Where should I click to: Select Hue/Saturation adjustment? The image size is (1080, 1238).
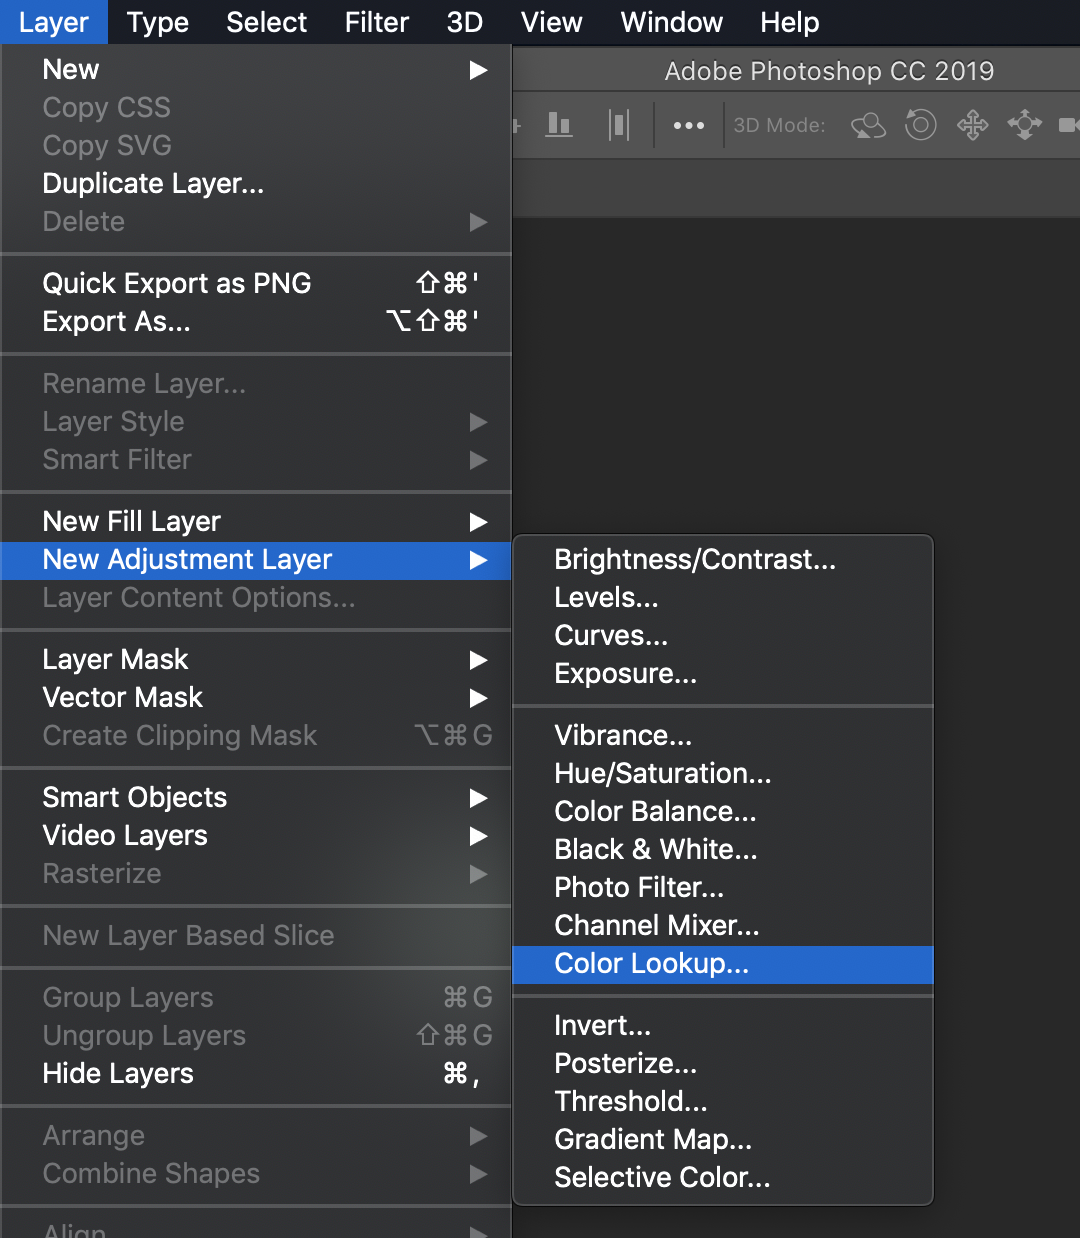662,774
